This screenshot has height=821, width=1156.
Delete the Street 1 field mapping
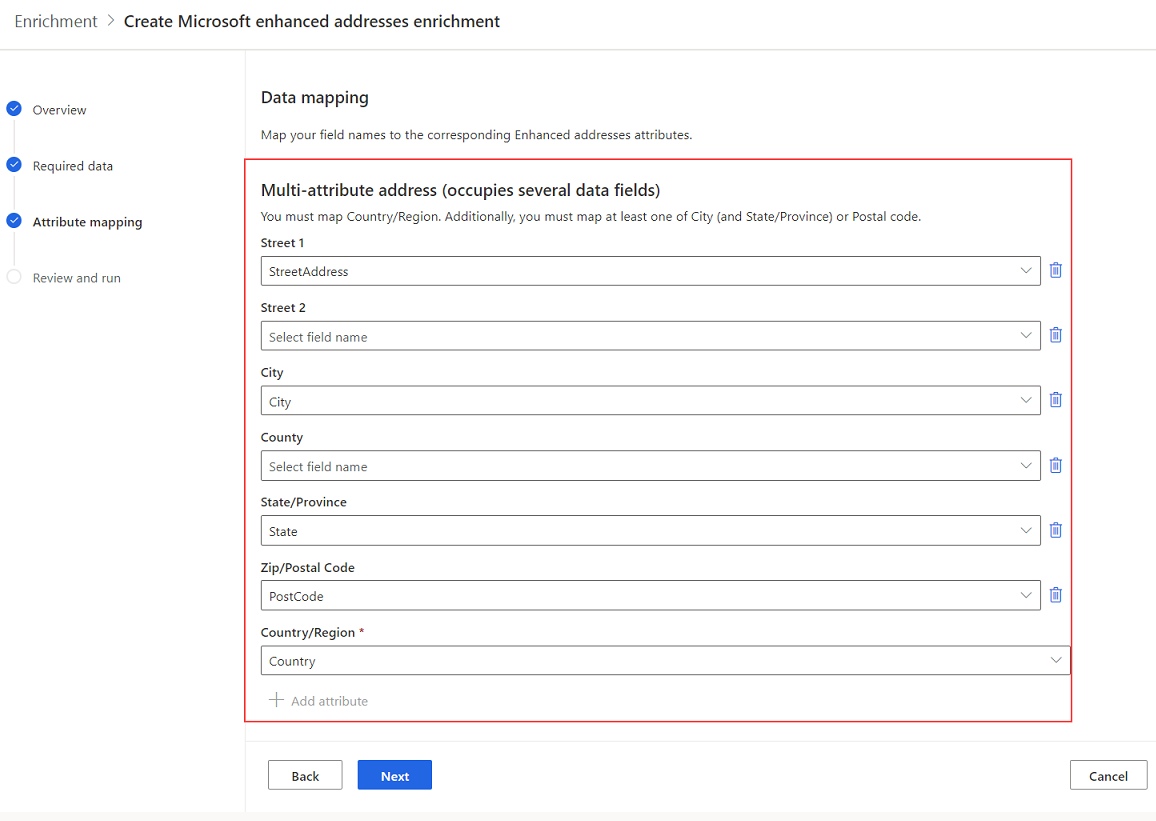click(x=1055, y=270)
